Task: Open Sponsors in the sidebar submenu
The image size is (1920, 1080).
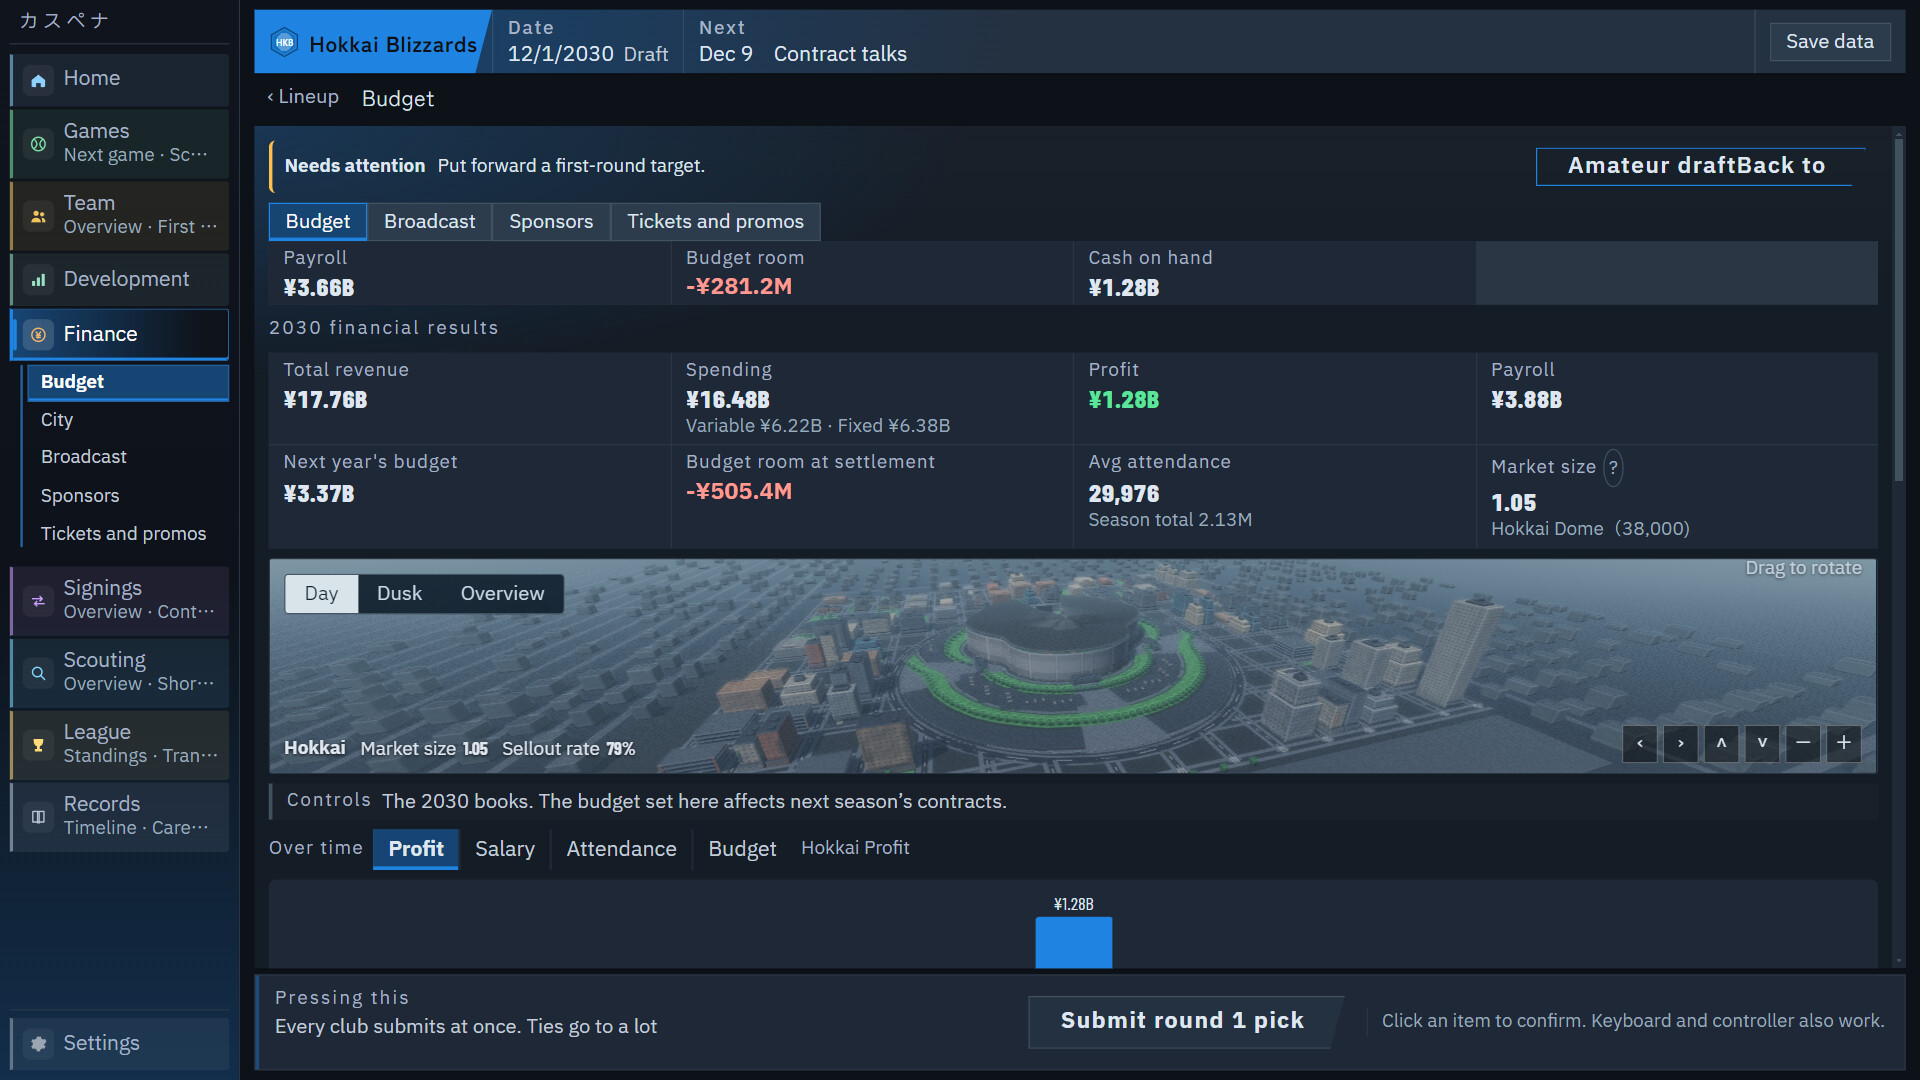Action: [128, 496]
